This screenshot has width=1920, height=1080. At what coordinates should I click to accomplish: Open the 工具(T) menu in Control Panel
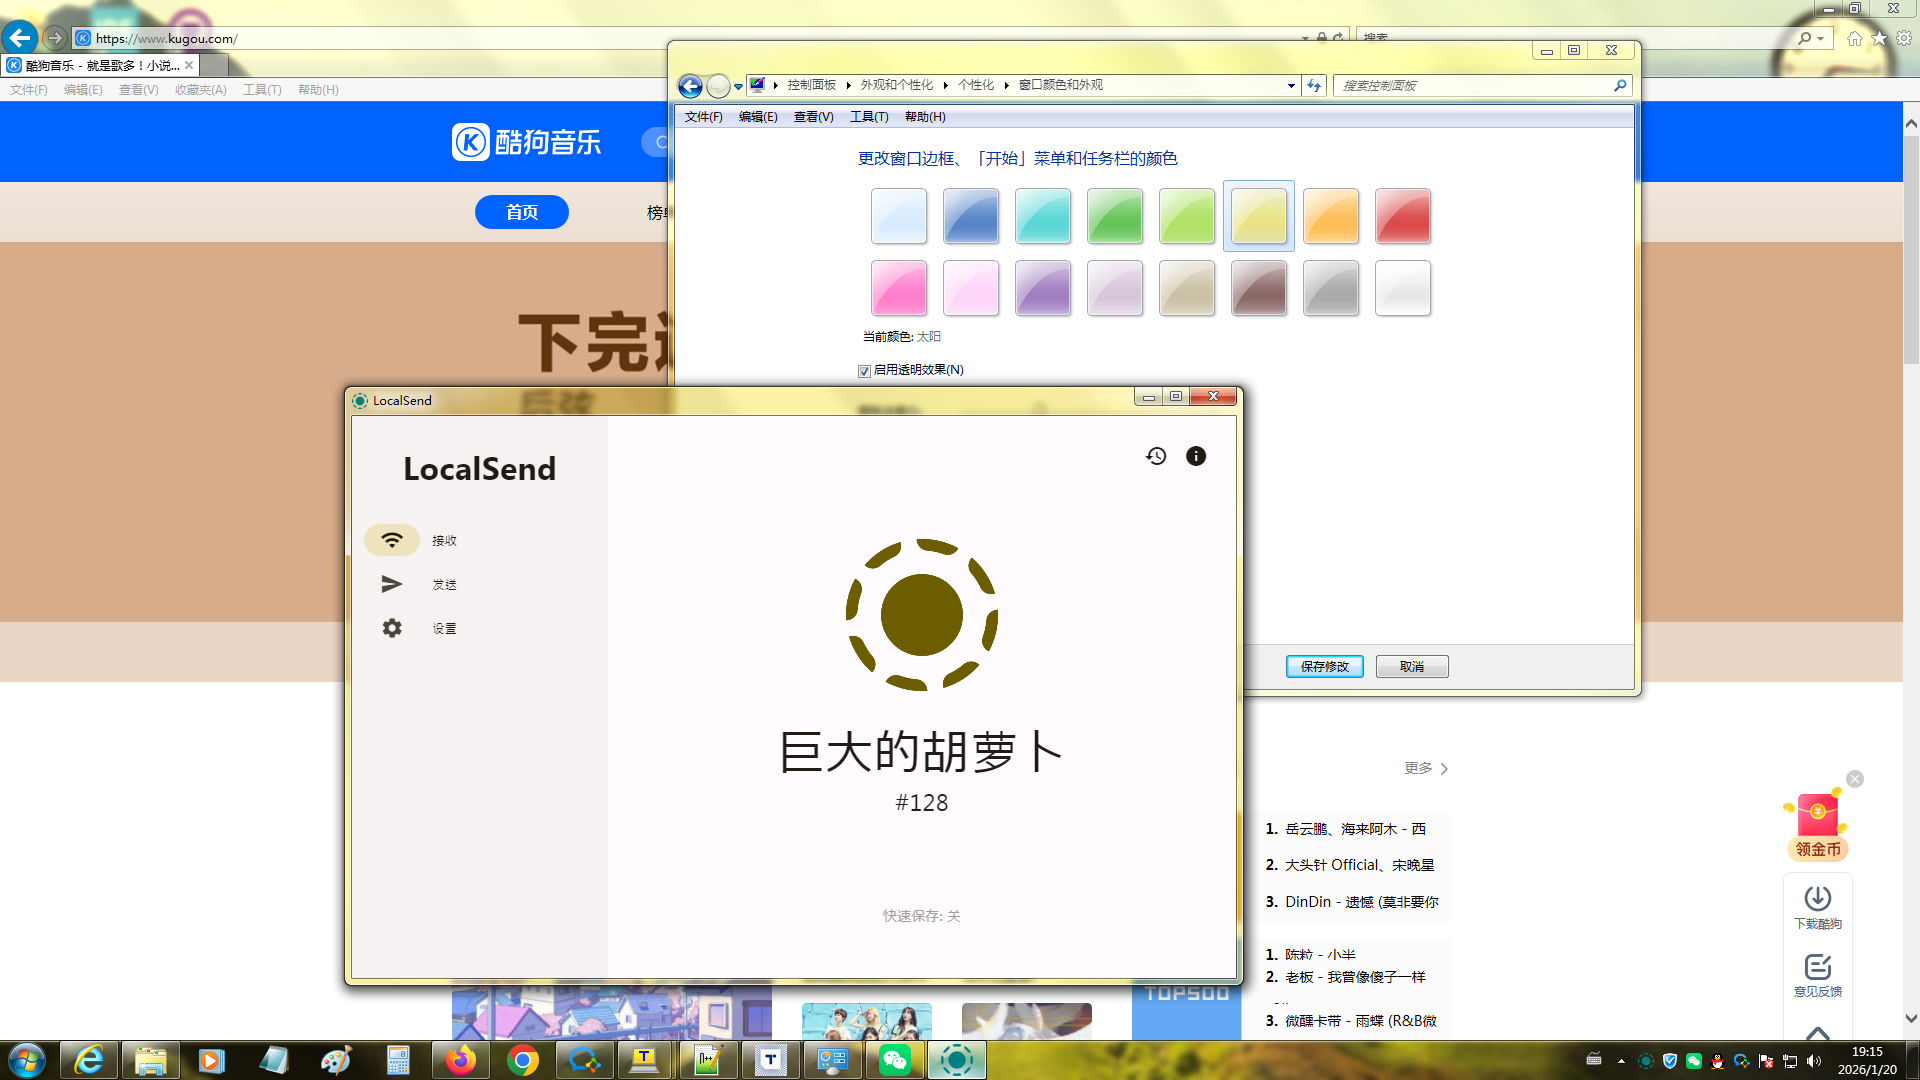click(x=868, y=117)
